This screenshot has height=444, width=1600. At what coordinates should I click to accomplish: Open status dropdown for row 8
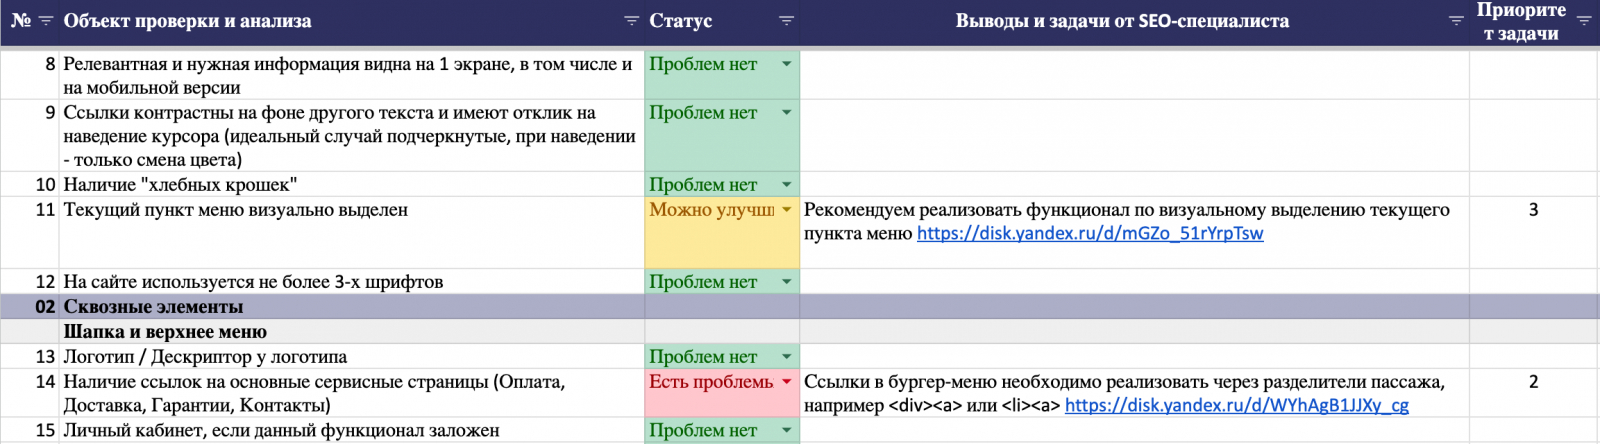(x=786, y=64)
